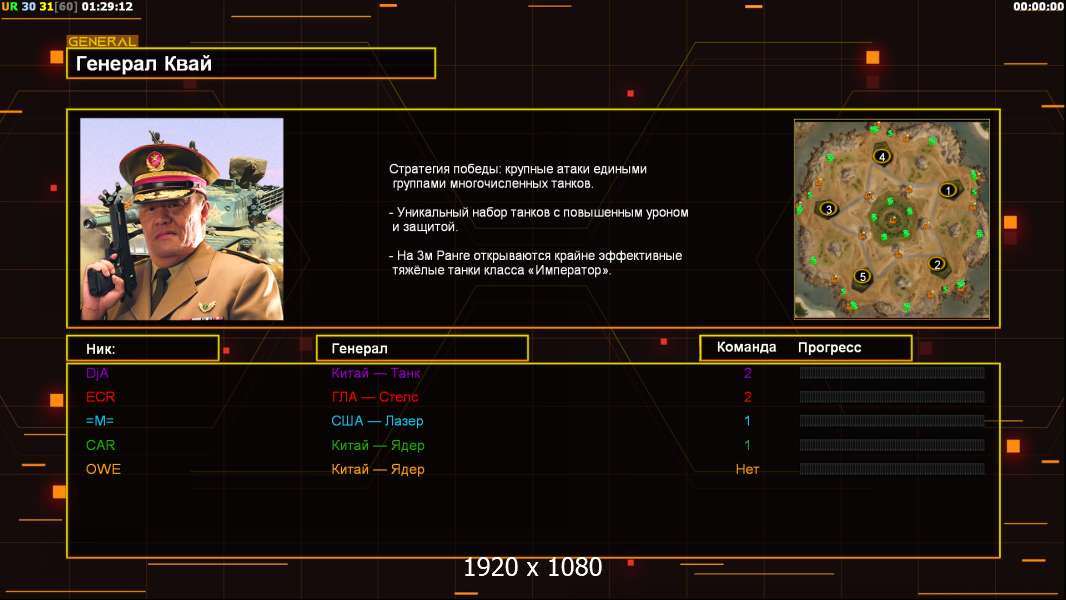This screenshot has height=600, width=1066.
Task: Pick start position 5 on the minimap
Action: pyautogui.click(x=862, y=277)
